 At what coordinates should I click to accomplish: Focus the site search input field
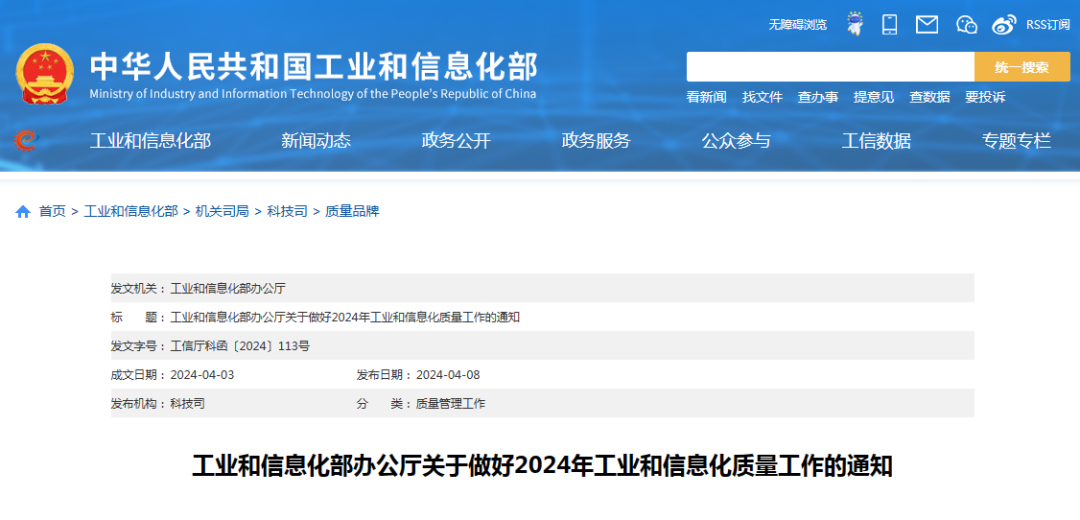[x=830, y=67]
